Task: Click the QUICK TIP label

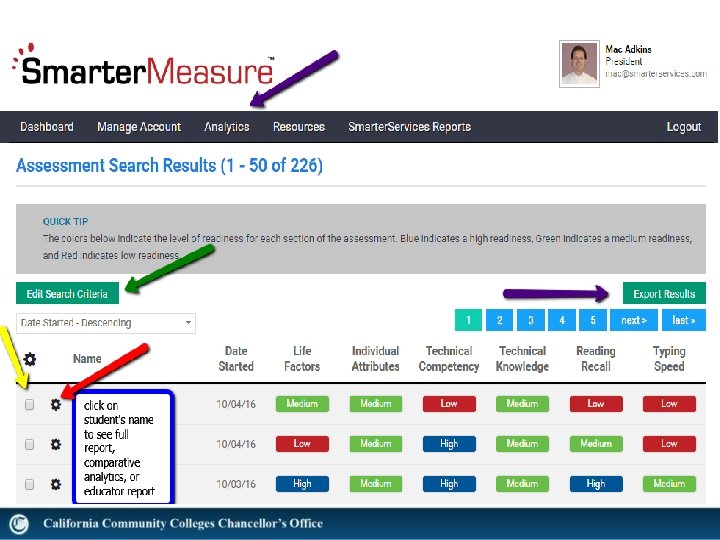Action: (x=65, y=222)
